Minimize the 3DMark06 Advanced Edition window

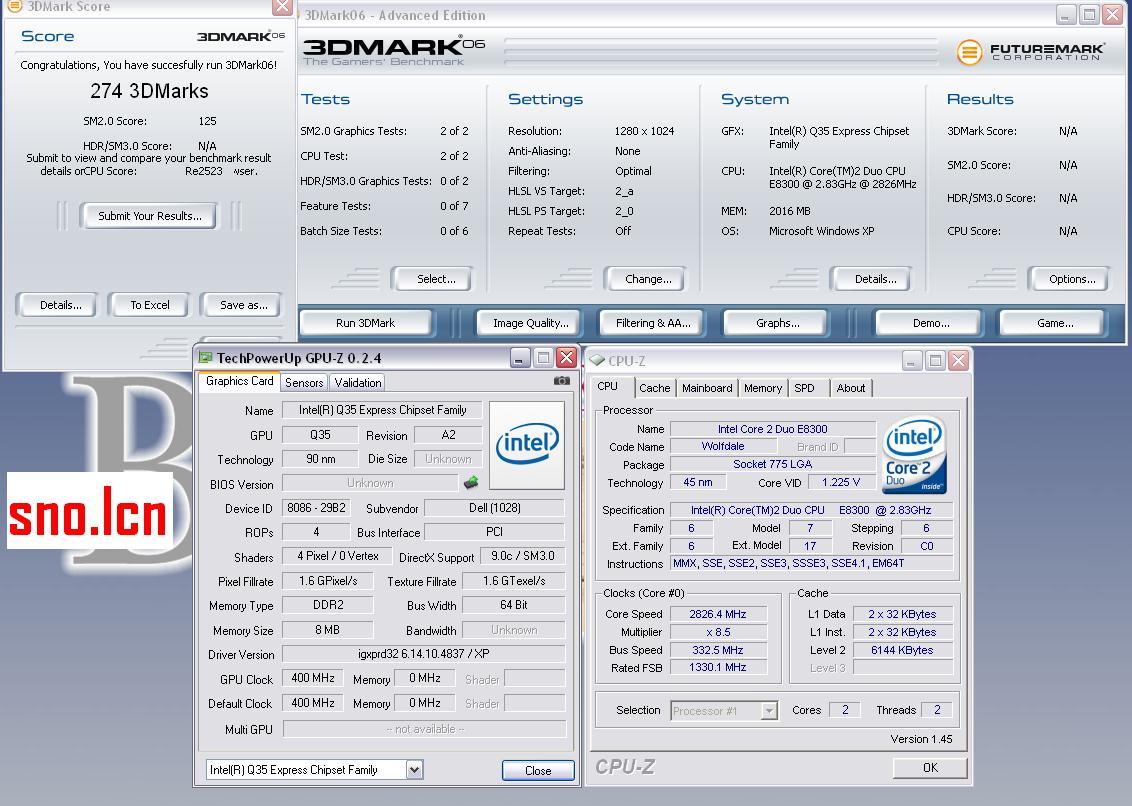[x=1066, y=14]
